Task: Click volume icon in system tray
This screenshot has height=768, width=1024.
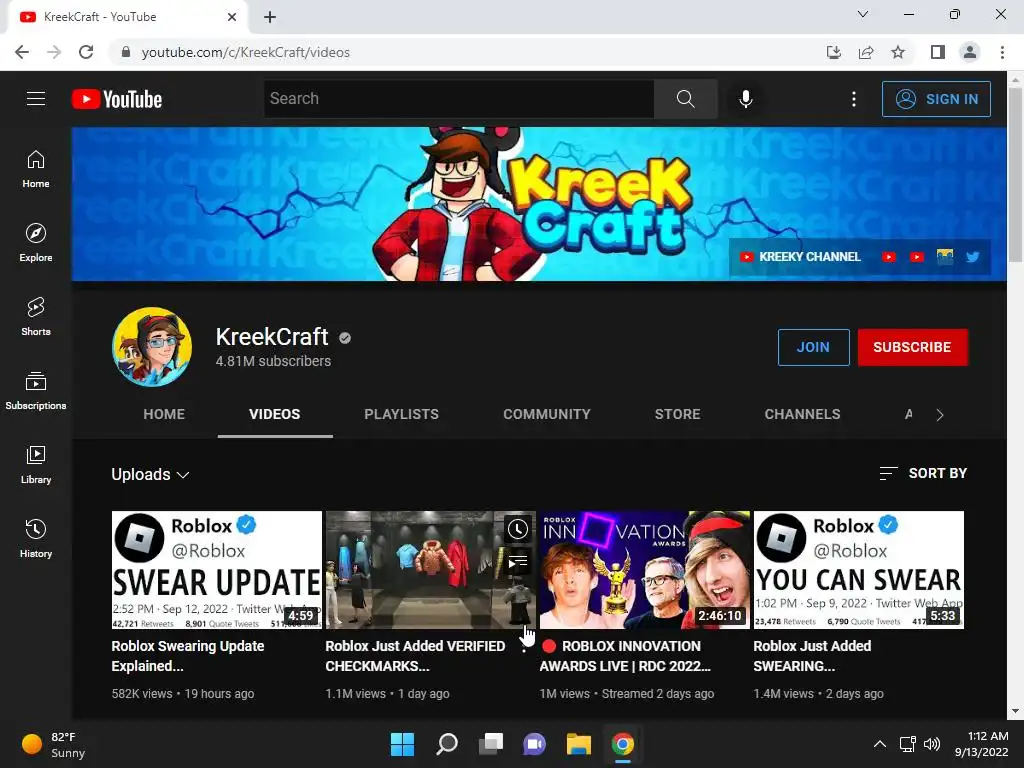Action: coord(932,744)
